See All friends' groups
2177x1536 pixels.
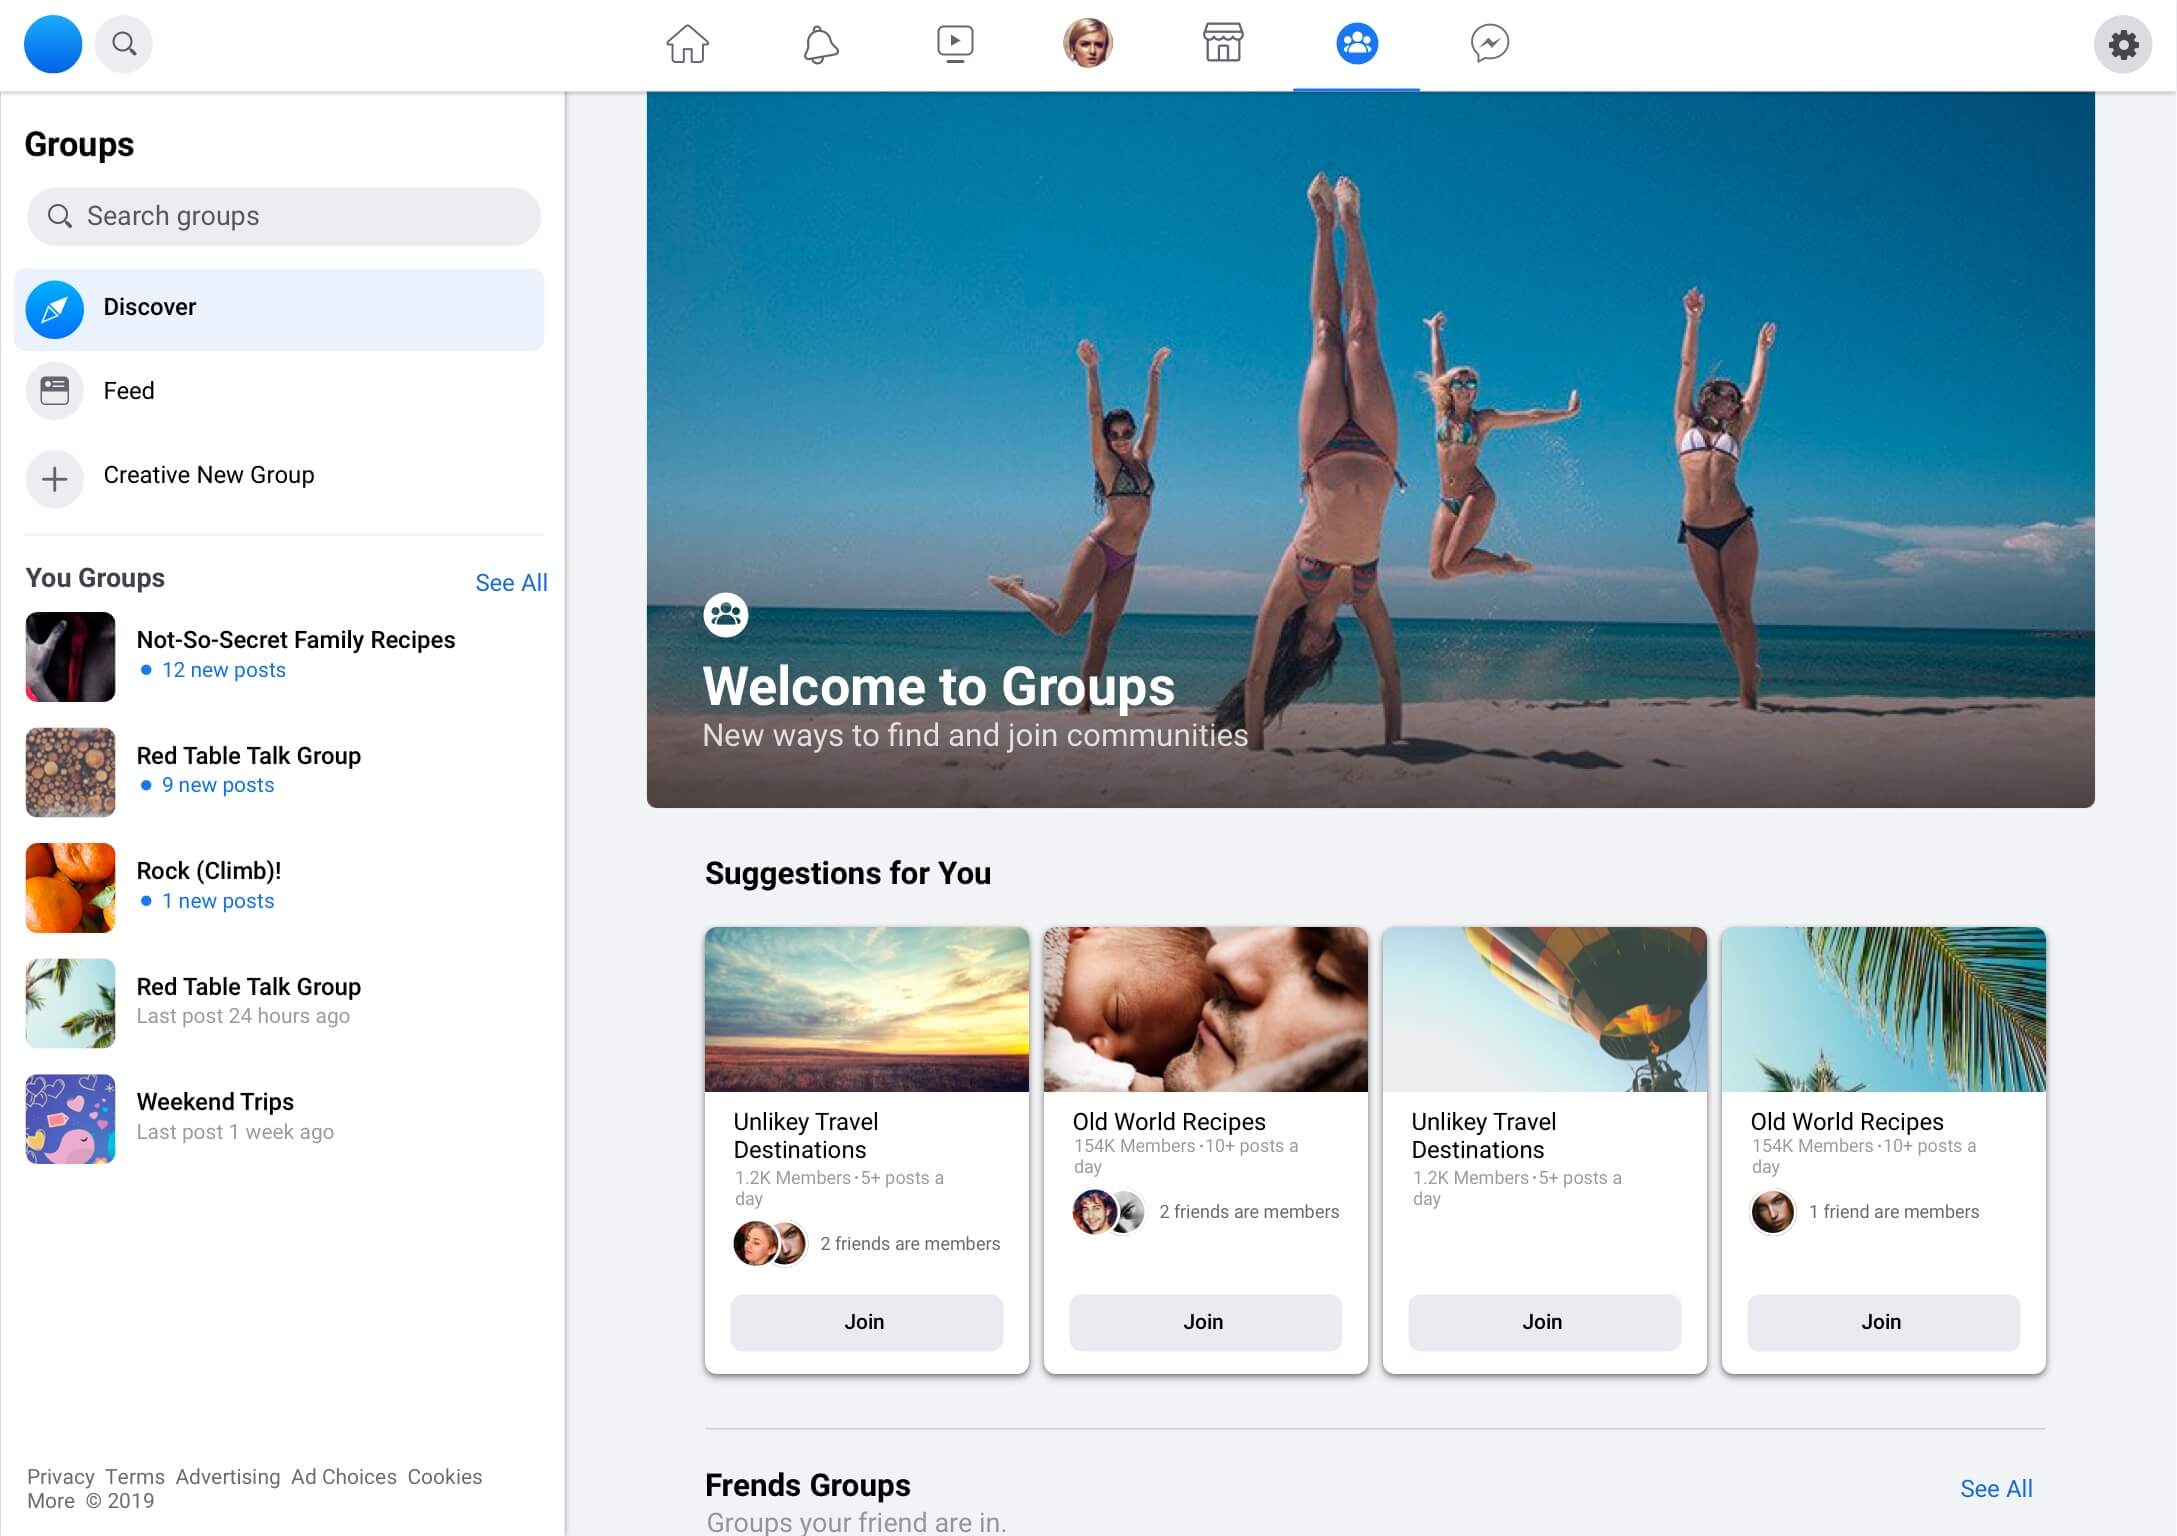click(x=1995, y=1489)
